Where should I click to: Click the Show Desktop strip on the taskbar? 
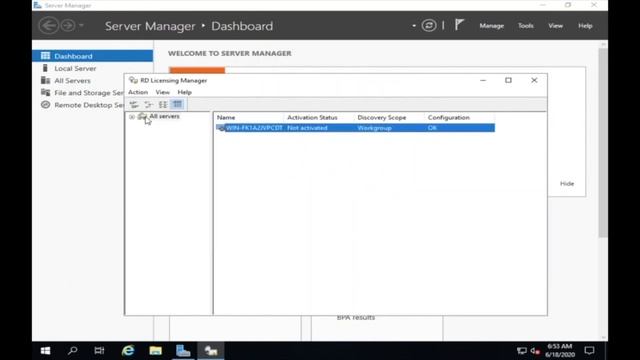(x=606, y=351)
